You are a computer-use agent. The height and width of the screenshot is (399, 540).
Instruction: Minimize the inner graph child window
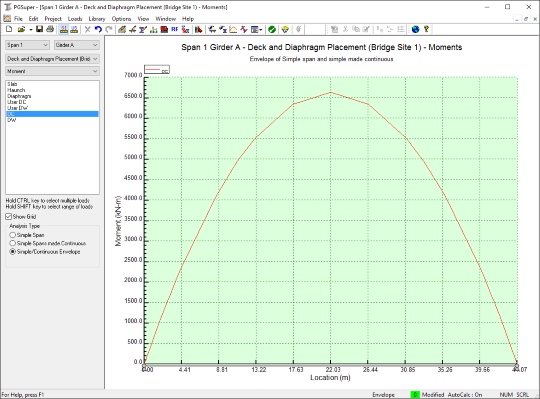click(x=517, y=19)
